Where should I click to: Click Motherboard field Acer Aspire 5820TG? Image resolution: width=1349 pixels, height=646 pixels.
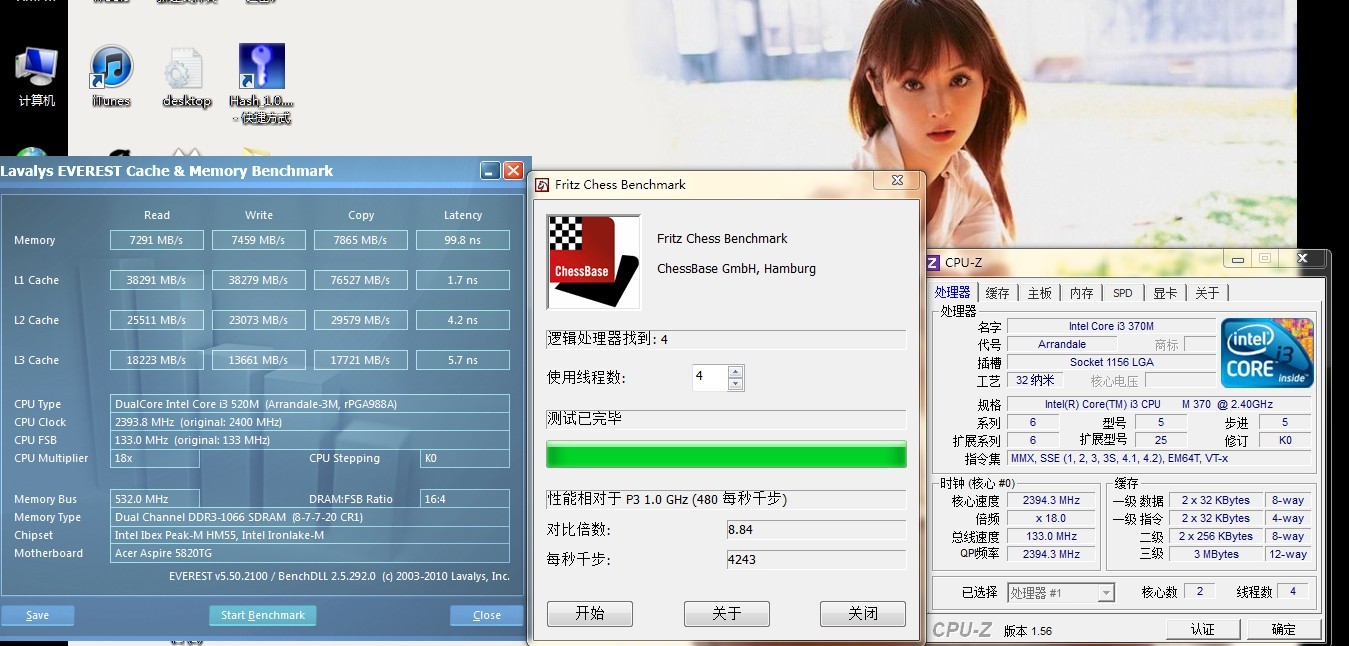click(x=310, y=553)
